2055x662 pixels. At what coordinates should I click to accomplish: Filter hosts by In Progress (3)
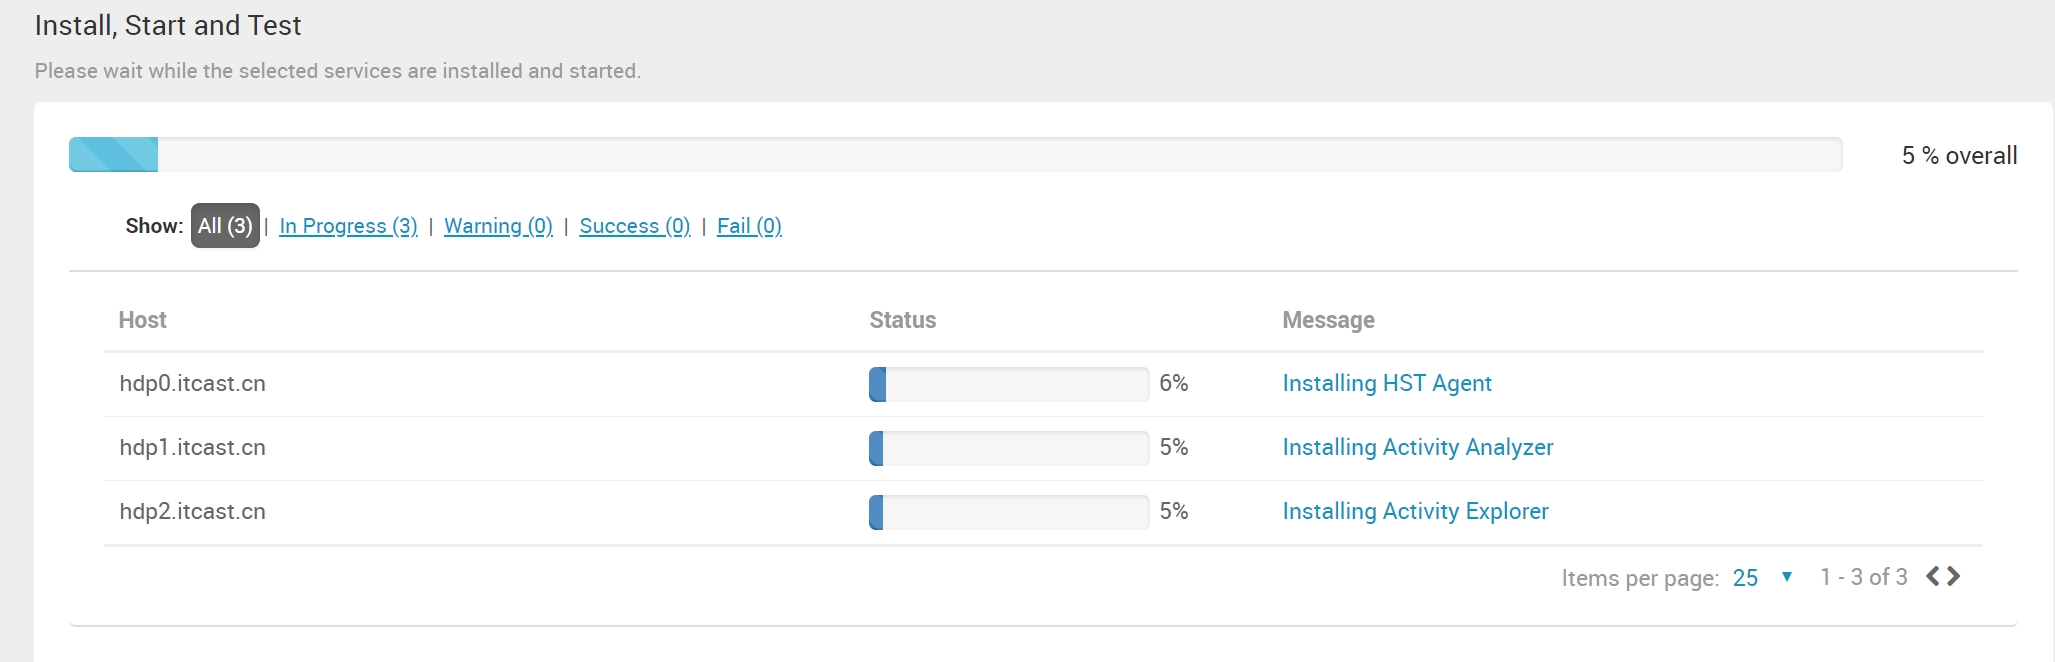click(348, 226)
